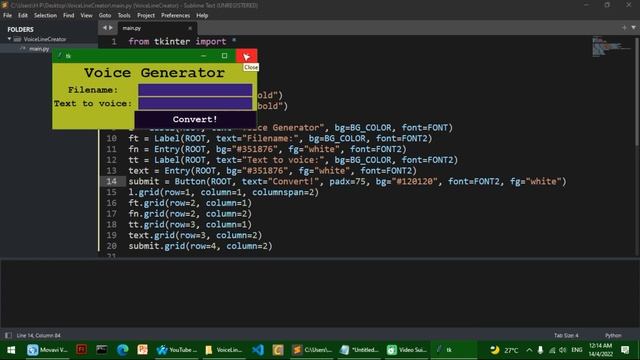
Task: Open the File menu
Action: pos(7,16)
